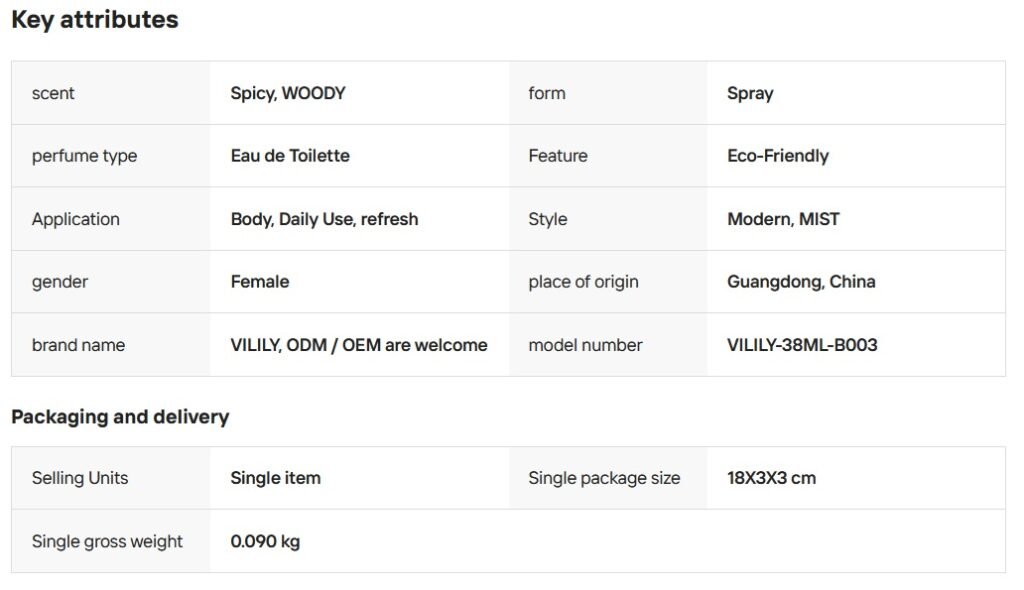Screen dimensions: 1024x590
Task: Click the 'Packaging and delivery' heading
Action: coord(120,417)
